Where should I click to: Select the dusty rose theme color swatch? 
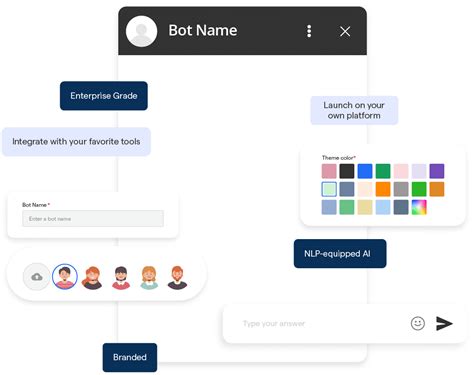tap(329, 171)
